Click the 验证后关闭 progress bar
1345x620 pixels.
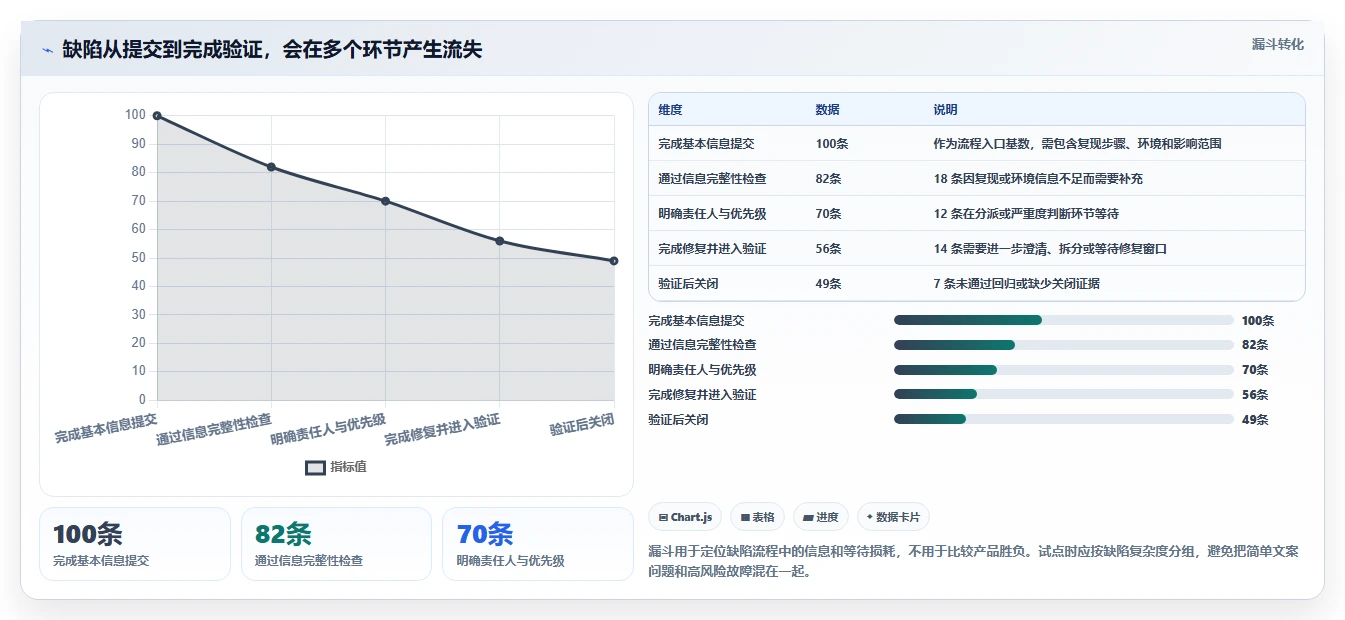tap(1064, 420)
